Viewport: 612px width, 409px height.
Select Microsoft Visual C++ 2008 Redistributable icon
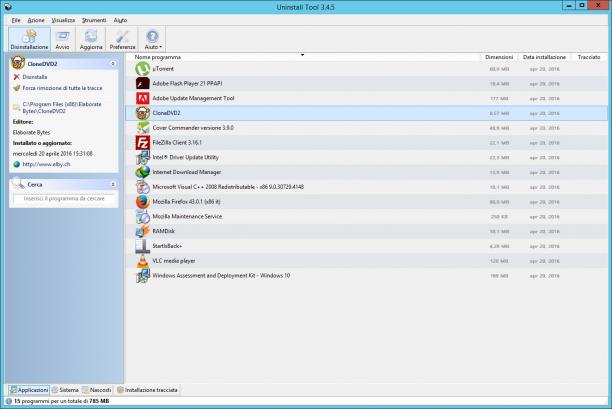(142, 187)
